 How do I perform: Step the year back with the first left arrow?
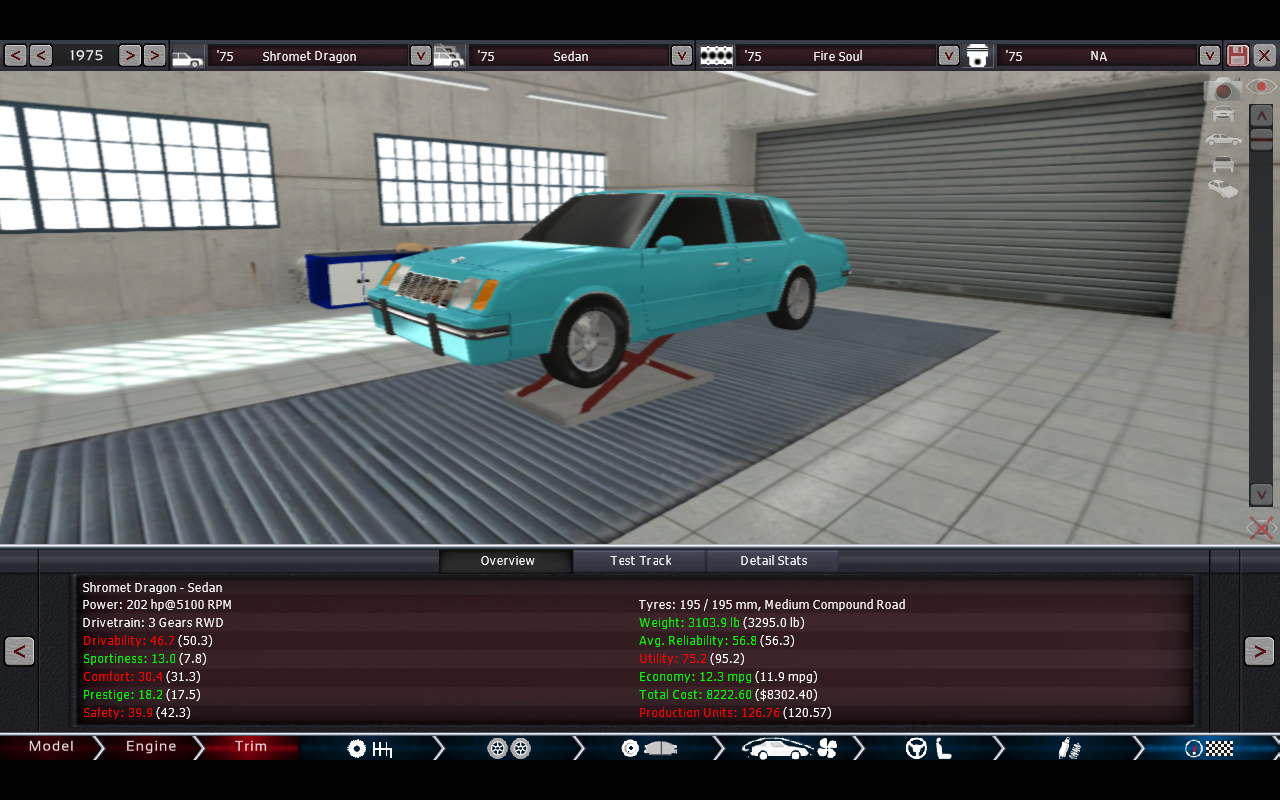[15, 55]
